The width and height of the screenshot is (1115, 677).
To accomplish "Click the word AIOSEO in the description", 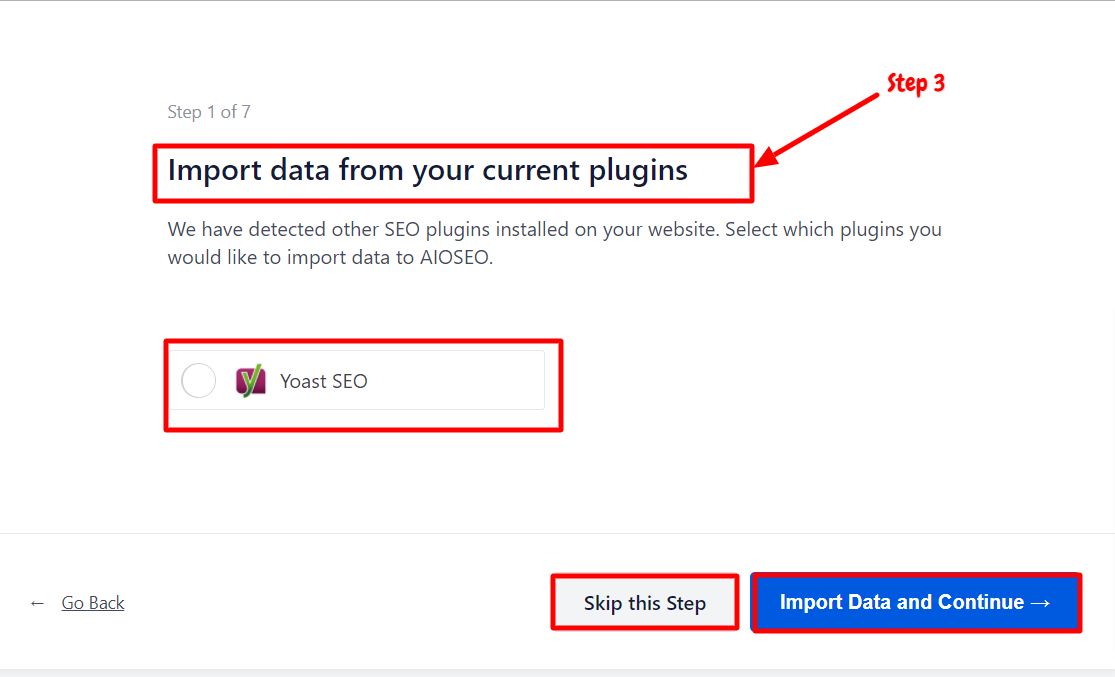I will coord(454,257).
